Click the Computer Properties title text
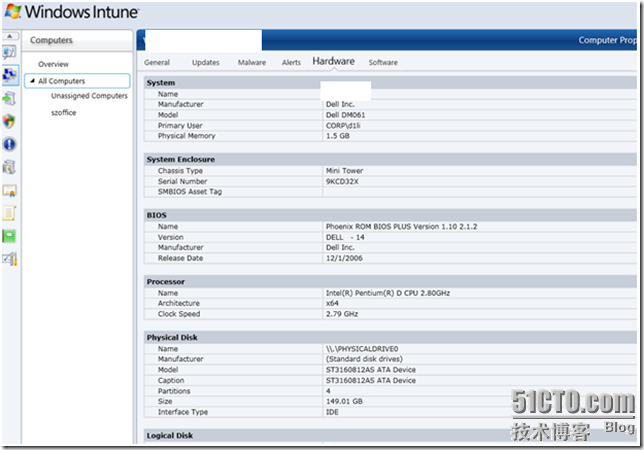The image size is (644, 450). coord(607,40)
